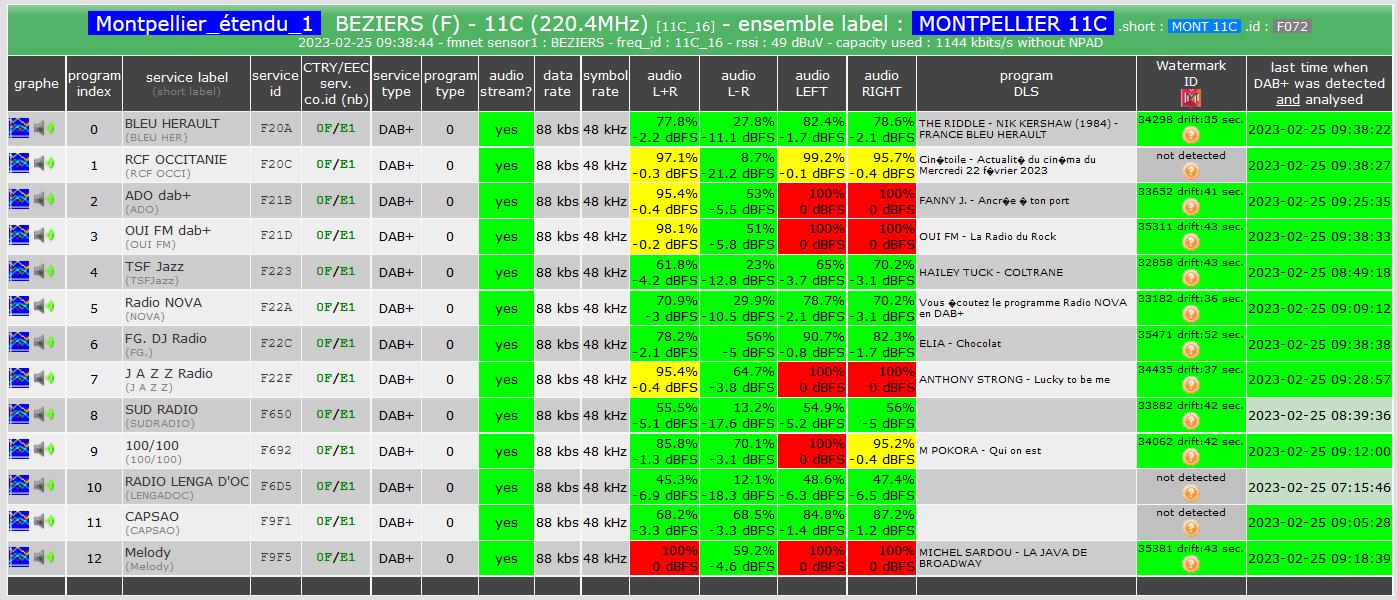This screenshot has height=600, width=1397.
Task: Click watermark help icon in BLEU HERAULT row
Action: pos(1190,135)
